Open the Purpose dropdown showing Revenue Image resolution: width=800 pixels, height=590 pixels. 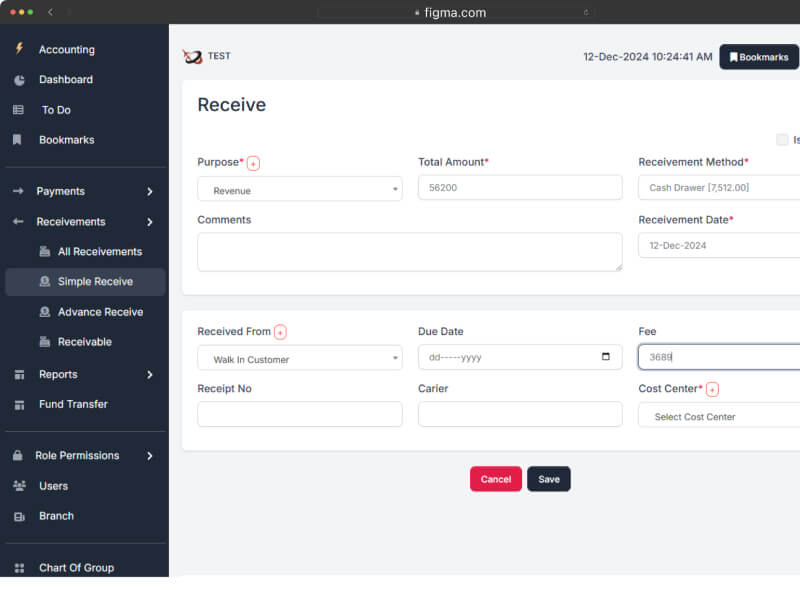pos(299,189)
